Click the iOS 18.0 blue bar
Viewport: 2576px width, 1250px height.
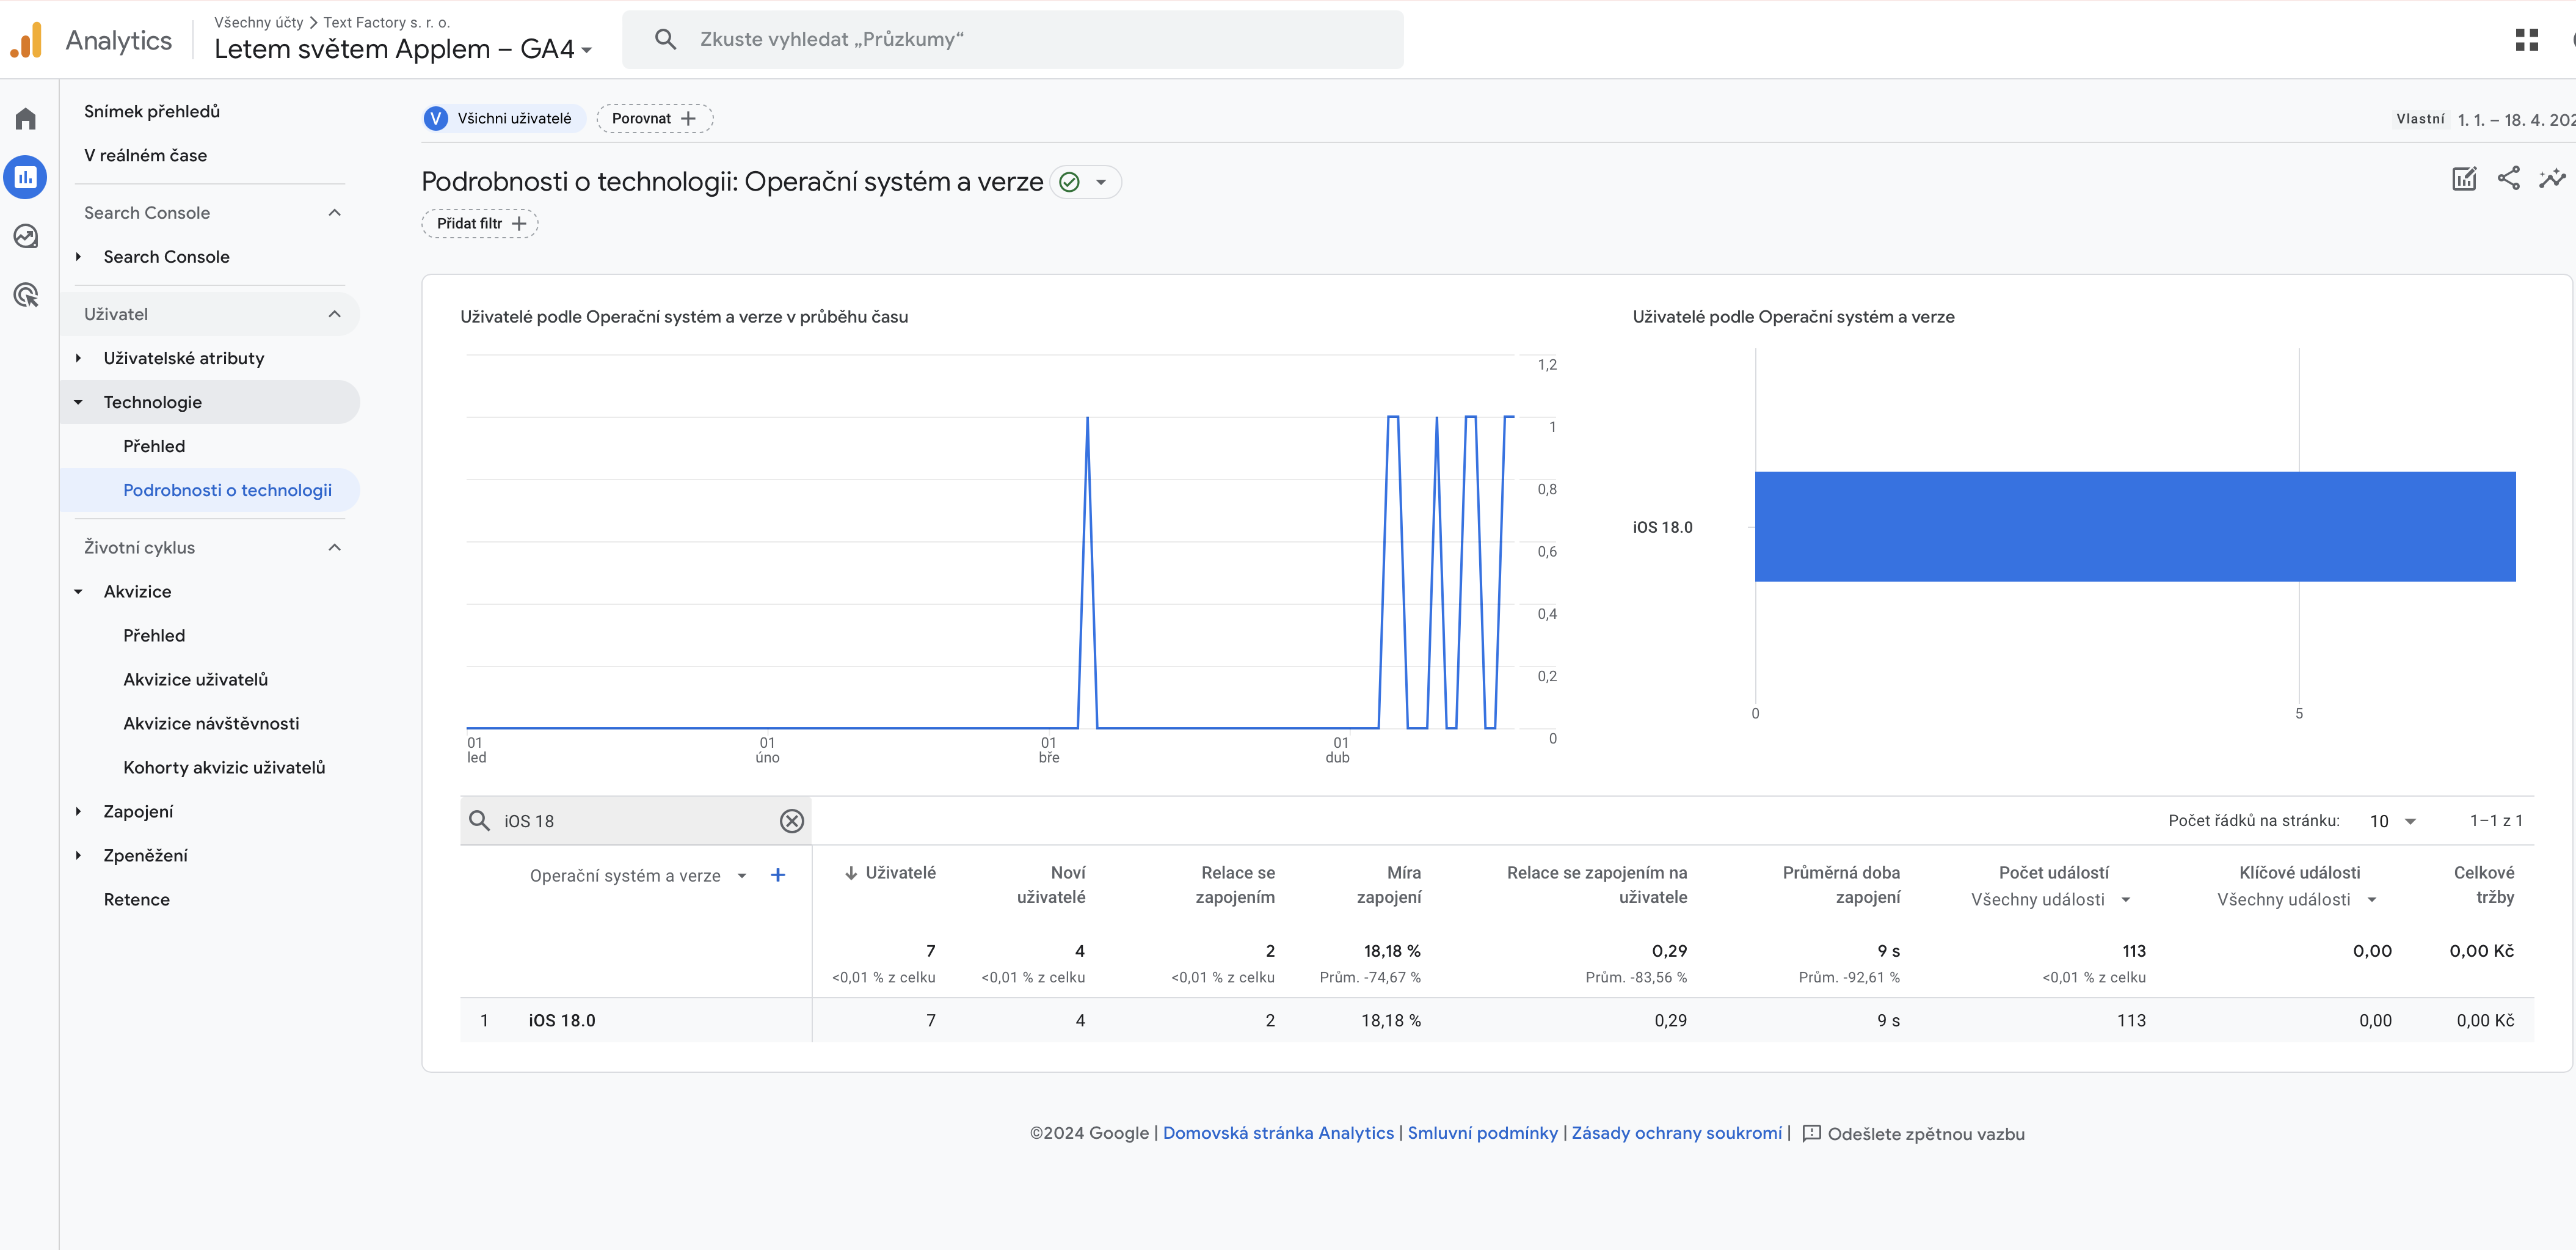pyautogui.click(x=2134, y=526)
